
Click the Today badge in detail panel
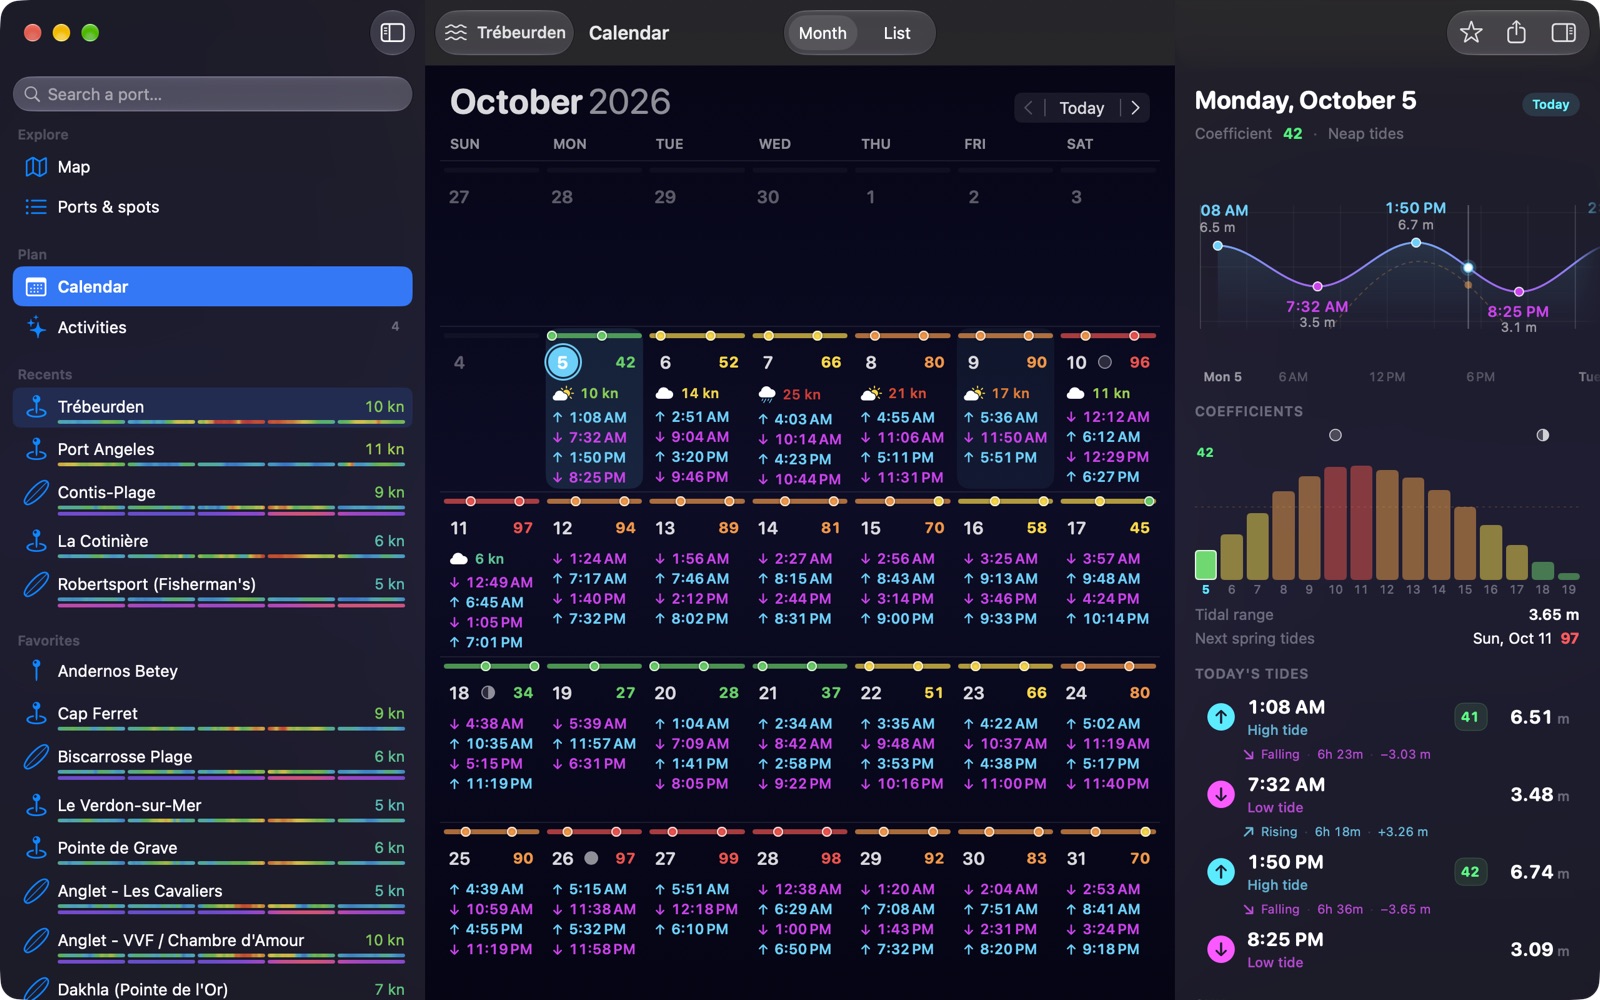(1550, 104)
